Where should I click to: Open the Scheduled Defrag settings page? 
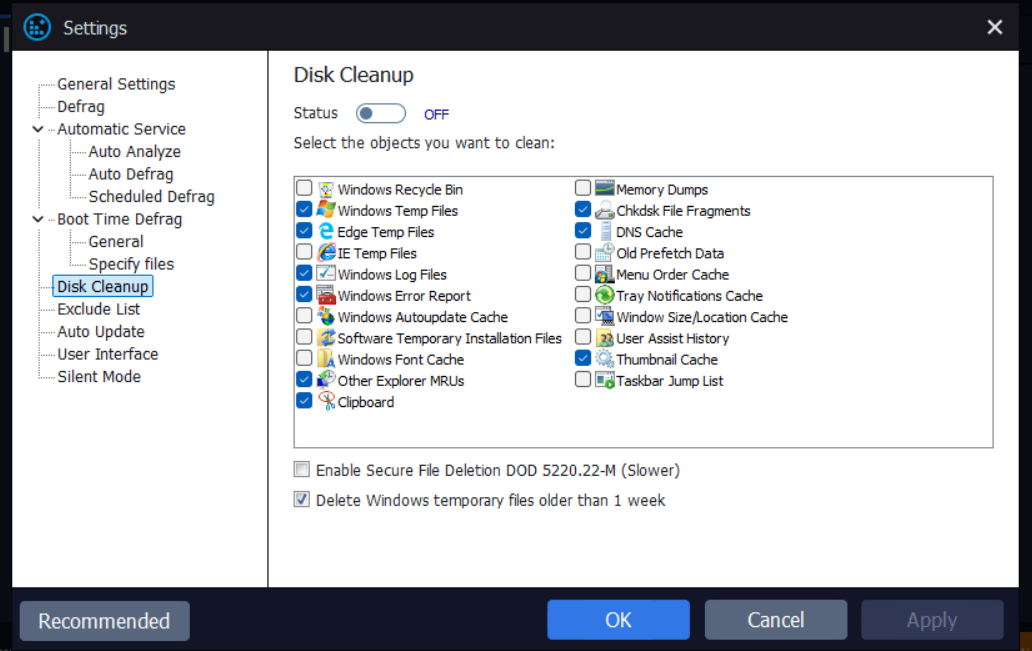coord(151,197)
